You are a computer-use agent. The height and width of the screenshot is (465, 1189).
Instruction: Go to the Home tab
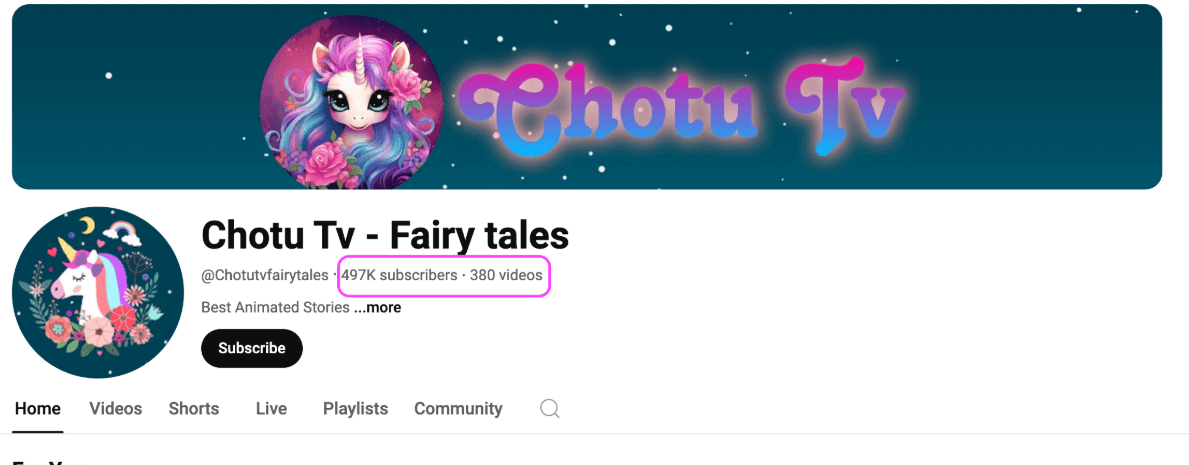pos(38,409)
